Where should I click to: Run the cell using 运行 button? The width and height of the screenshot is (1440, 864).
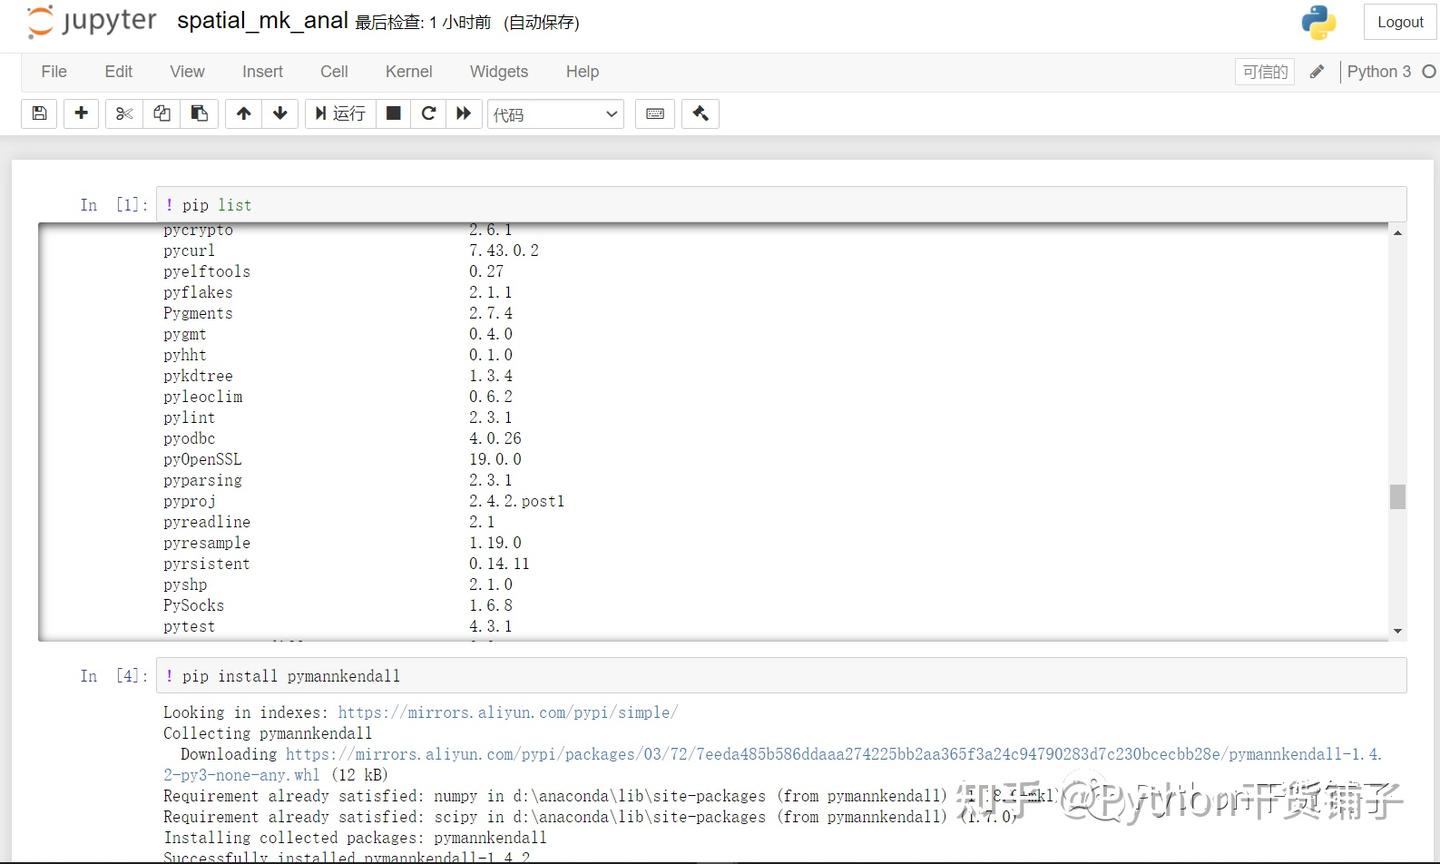point(340,113)
